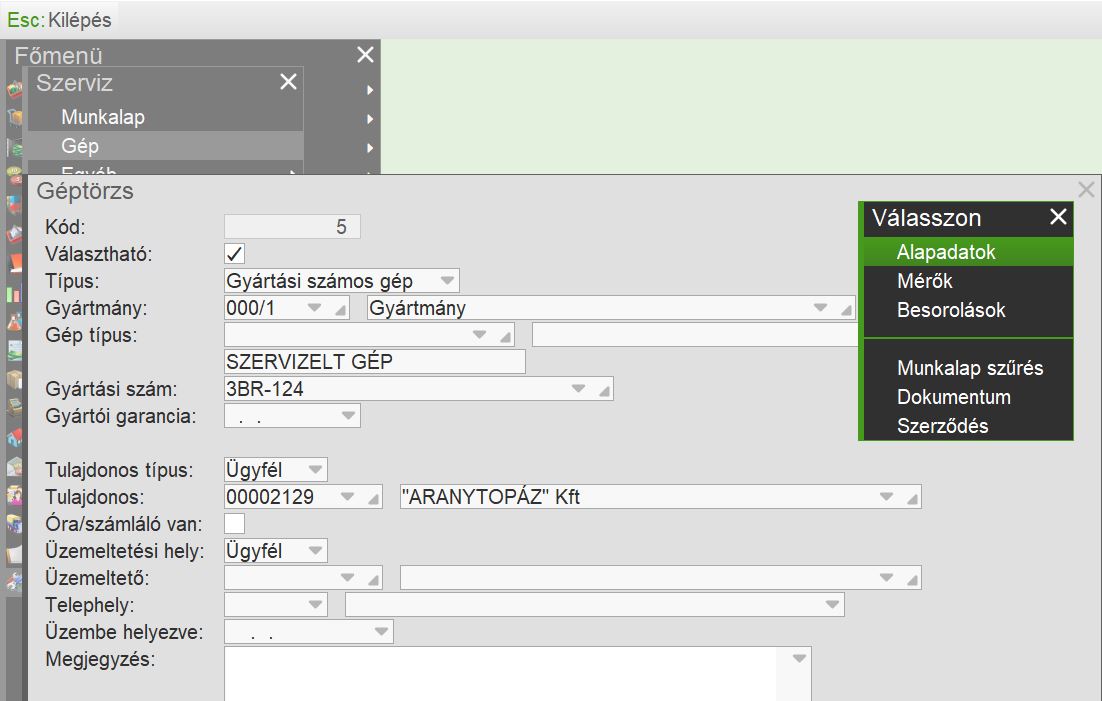The image size is (1102, 701).
Task: Close the Válasszon popup with its X
Action: click(1058, 217)
